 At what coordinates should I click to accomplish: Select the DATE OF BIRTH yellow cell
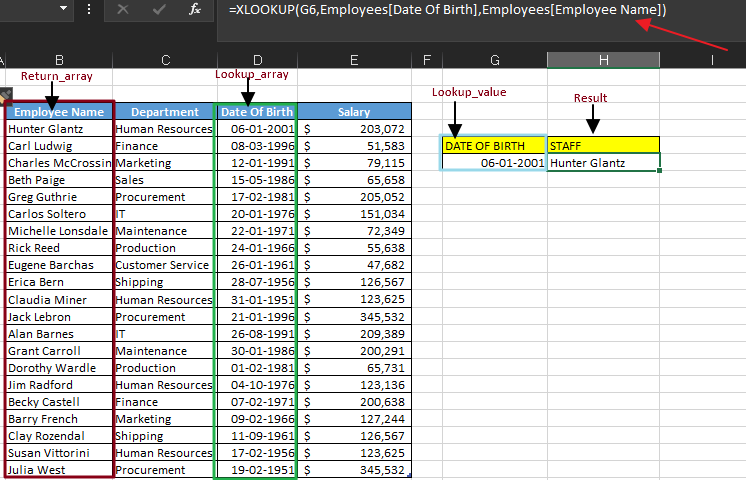494,146
